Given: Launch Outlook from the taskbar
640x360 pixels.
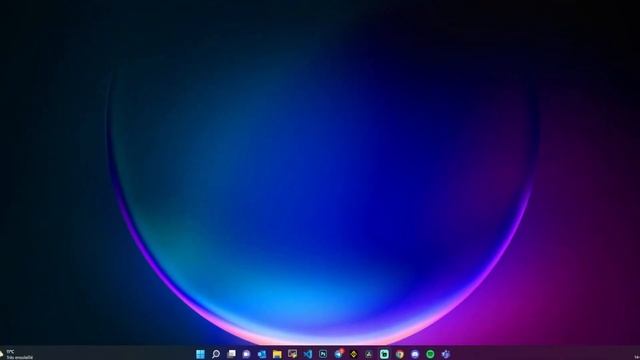Looking at the screenshot, I should [x=262, y=354].
